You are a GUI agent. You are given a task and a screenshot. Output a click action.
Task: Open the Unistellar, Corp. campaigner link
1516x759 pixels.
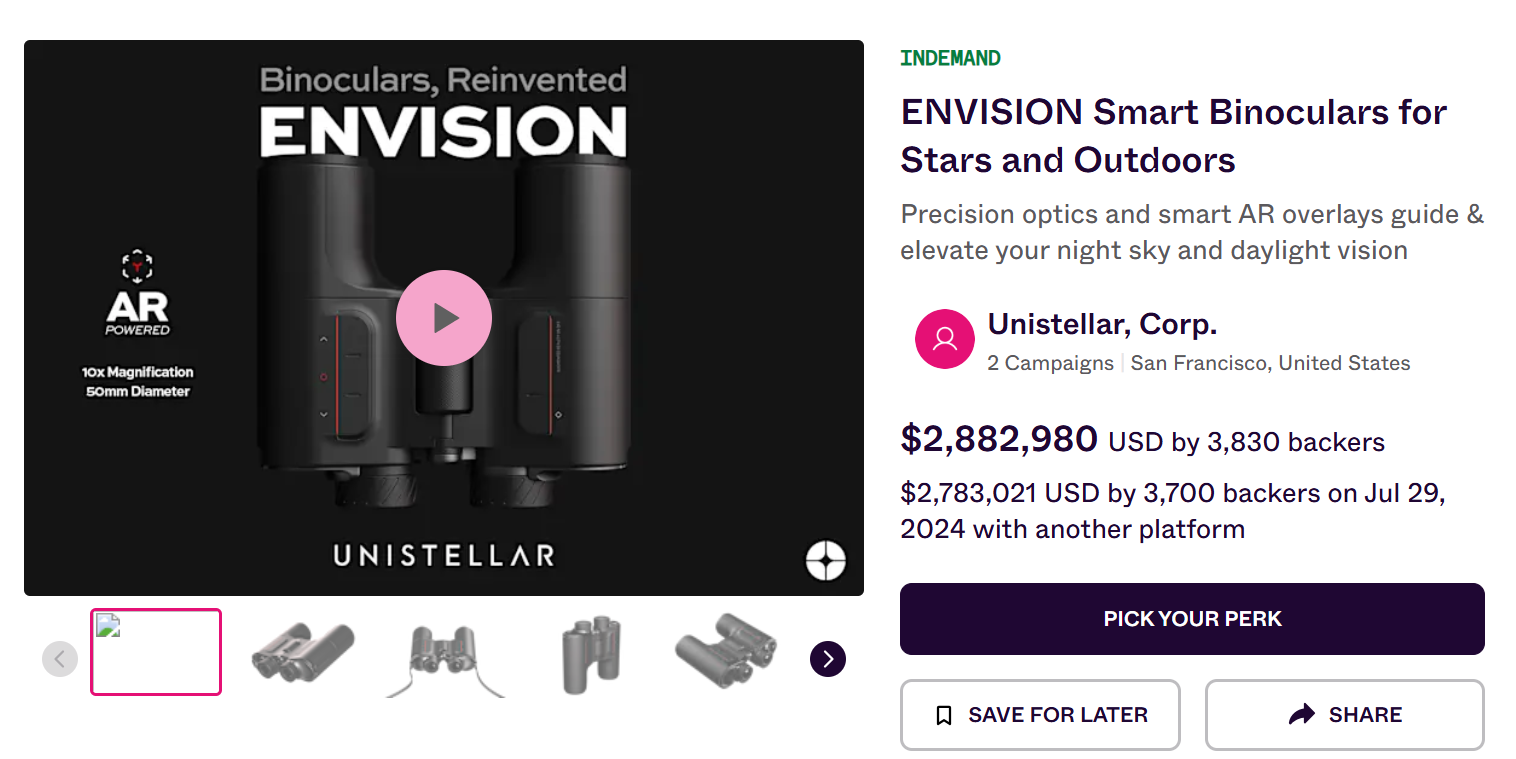pos(1102,325)
